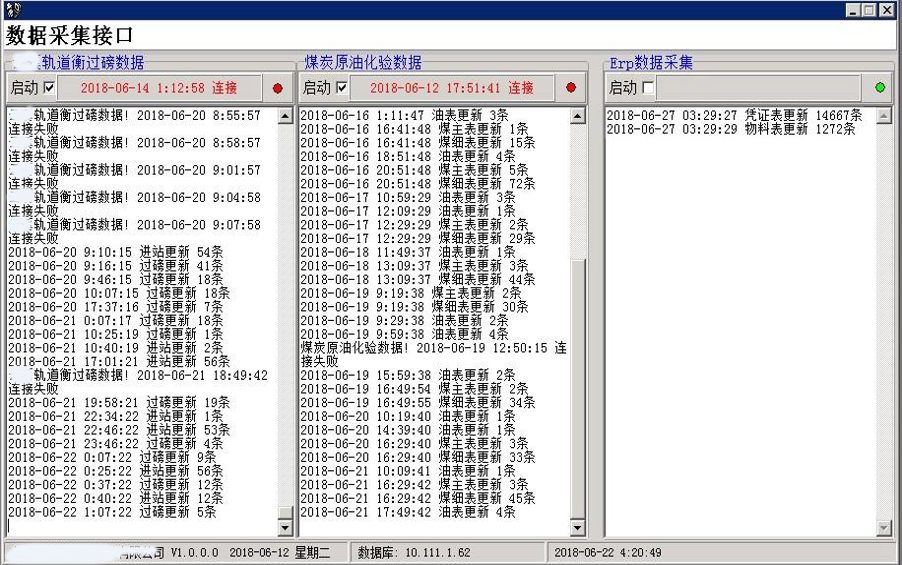Minimize the 数据采集接口 window
Viewport: 902px width, 565px height.
tap(853, 10)
